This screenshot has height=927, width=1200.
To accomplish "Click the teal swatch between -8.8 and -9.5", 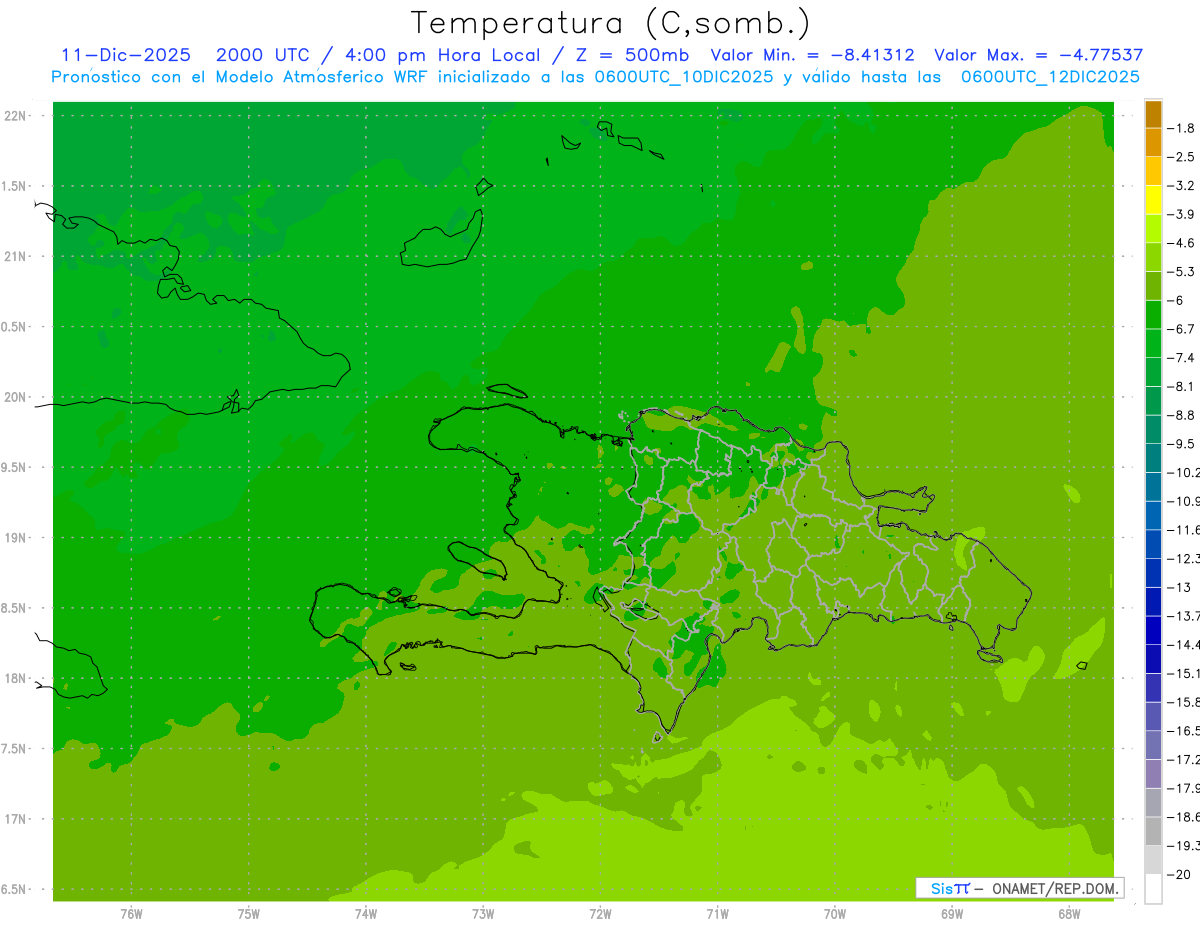I will tap(1153, 429).
